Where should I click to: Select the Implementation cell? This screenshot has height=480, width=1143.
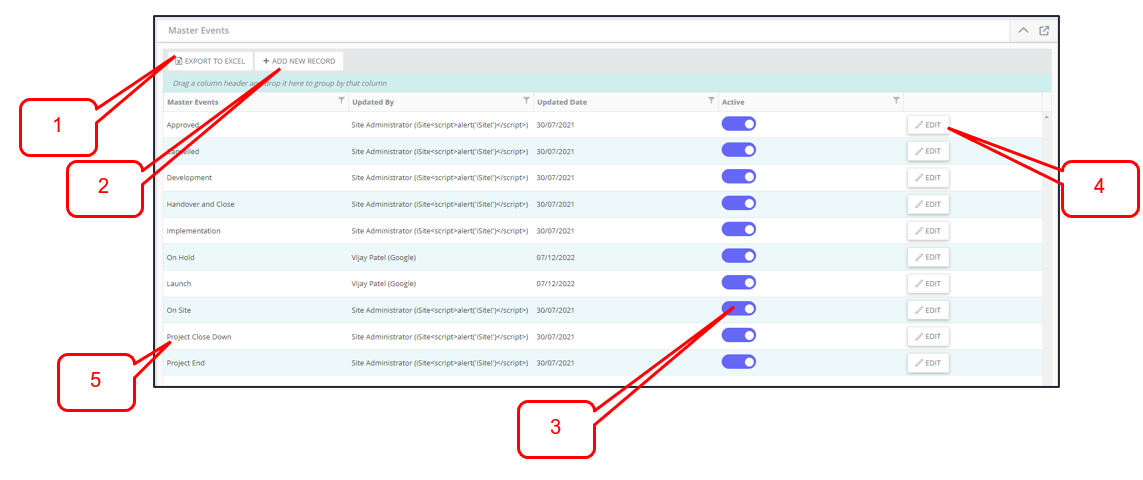click(x=193, y=231)
